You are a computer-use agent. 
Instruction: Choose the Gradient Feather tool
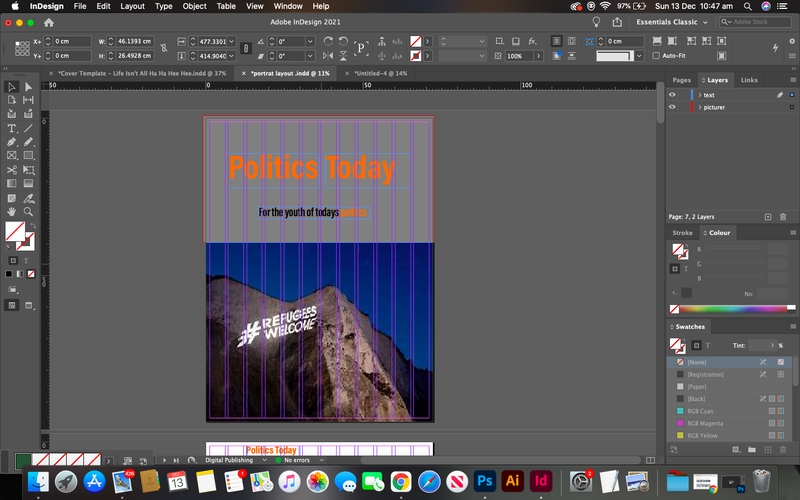(28, 183)
